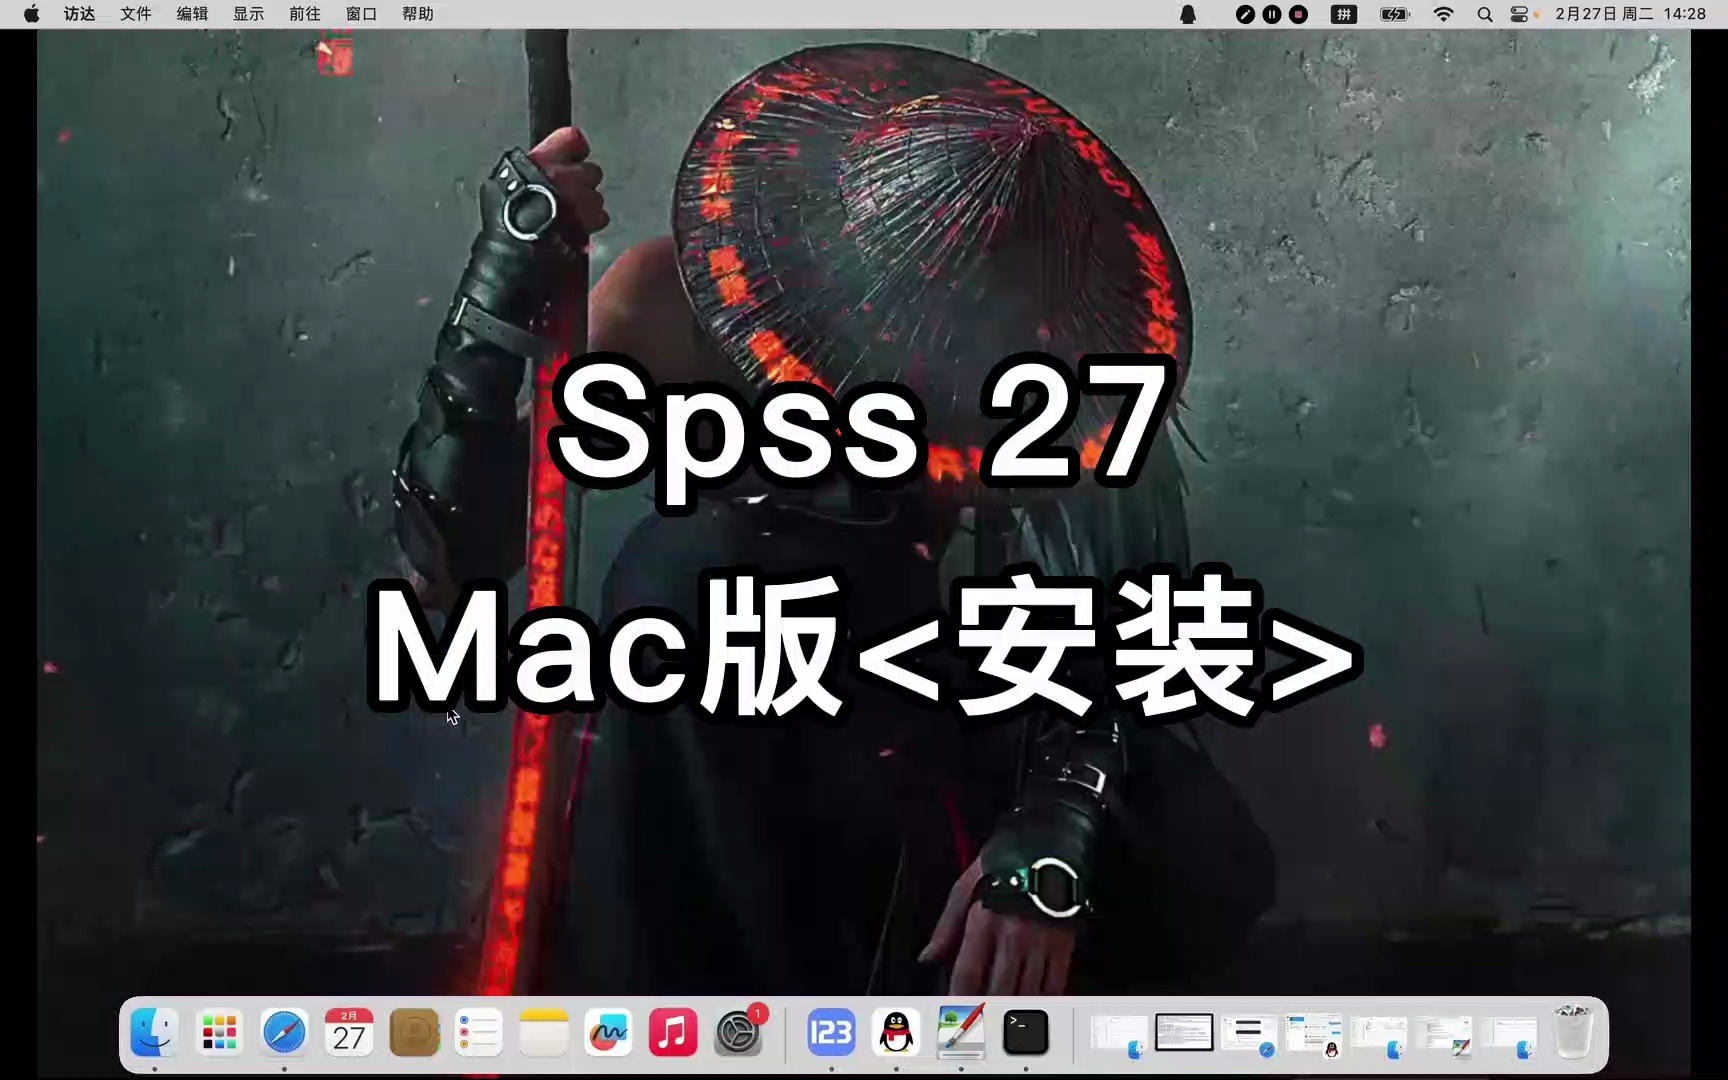Open the Apple menu
Viewport: 1728px width, 1080px height.
click(x=32, y=14)
